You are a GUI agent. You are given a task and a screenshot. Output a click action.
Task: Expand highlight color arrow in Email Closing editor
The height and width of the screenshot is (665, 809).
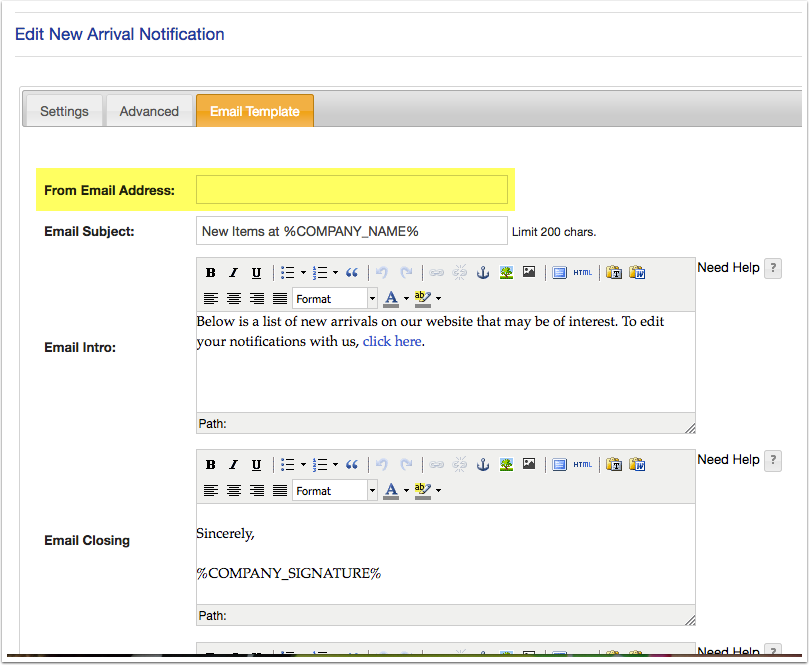point(439,490)
